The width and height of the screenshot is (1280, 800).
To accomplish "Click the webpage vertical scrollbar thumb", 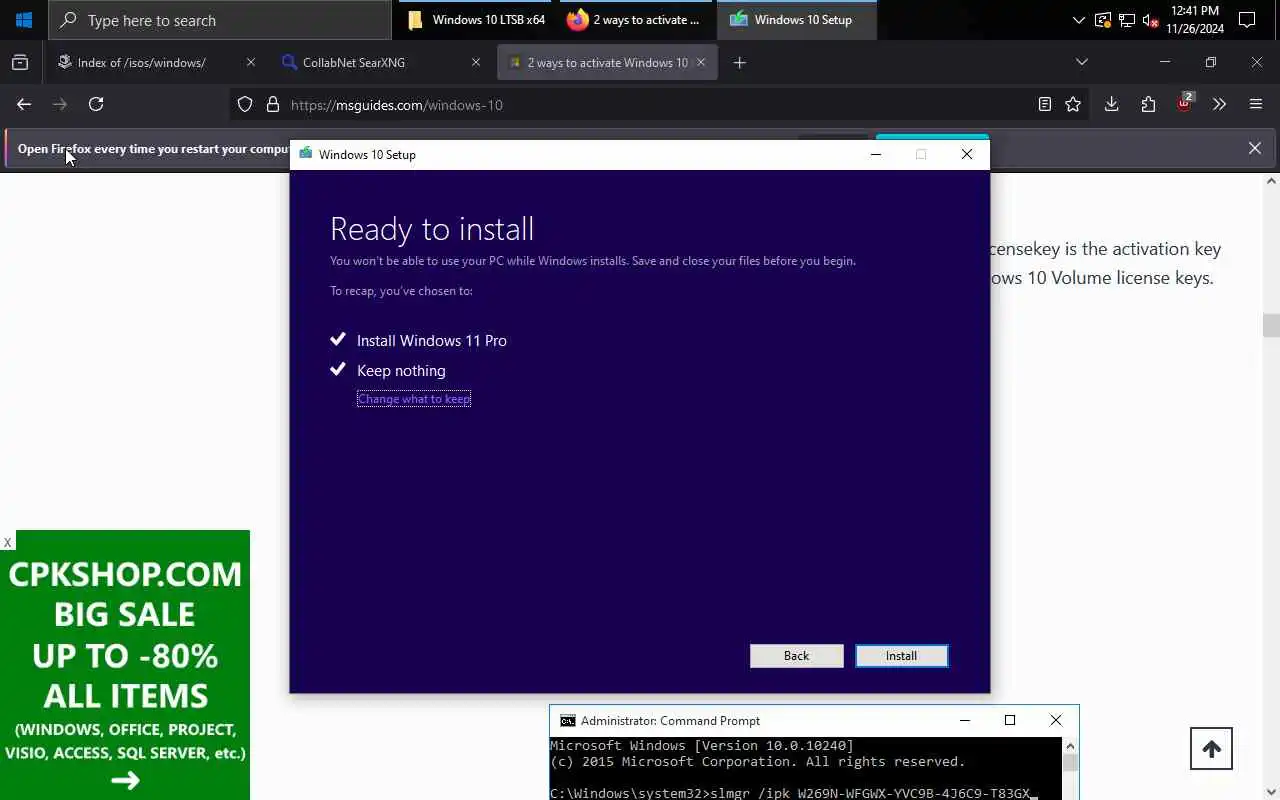I will tap(1271, 325).
